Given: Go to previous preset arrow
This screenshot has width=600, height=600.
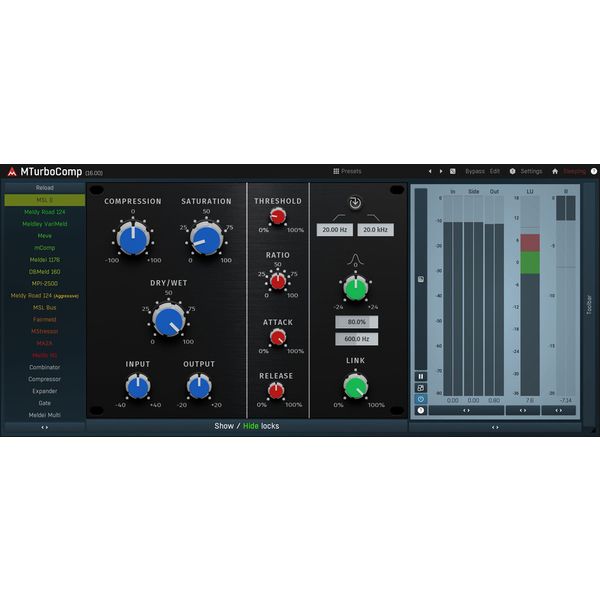Looking at the screenshot, I should coord(430,171).
